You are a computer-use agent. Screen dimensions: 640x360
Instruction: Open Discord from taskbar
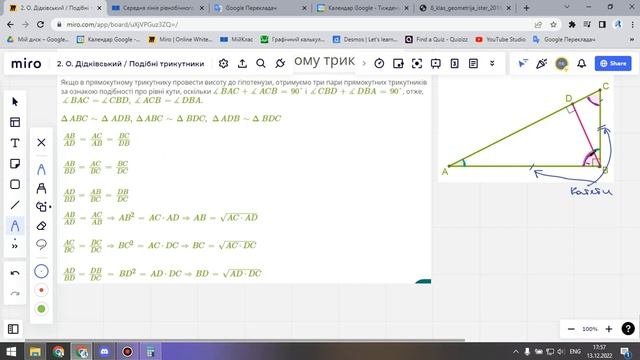click(x=104, y=351)
